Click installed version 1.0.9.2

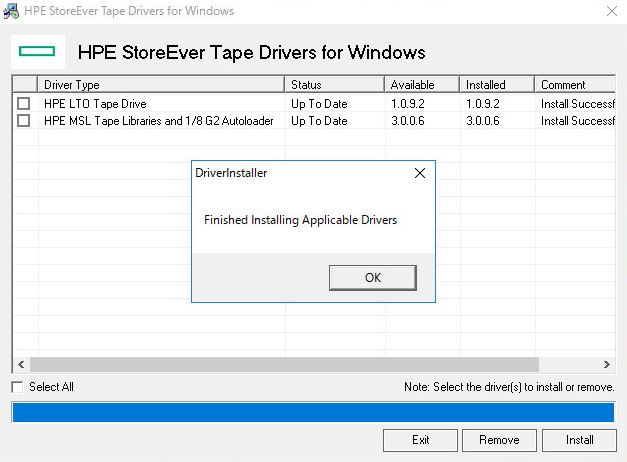click(483, 104)
